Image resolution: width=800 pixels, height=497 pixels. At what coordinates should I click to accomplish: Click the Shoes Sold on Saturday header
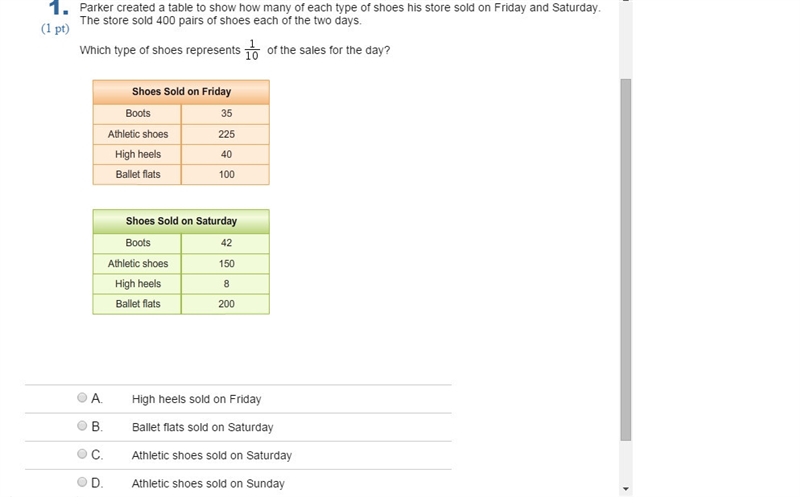click(181, 221)
